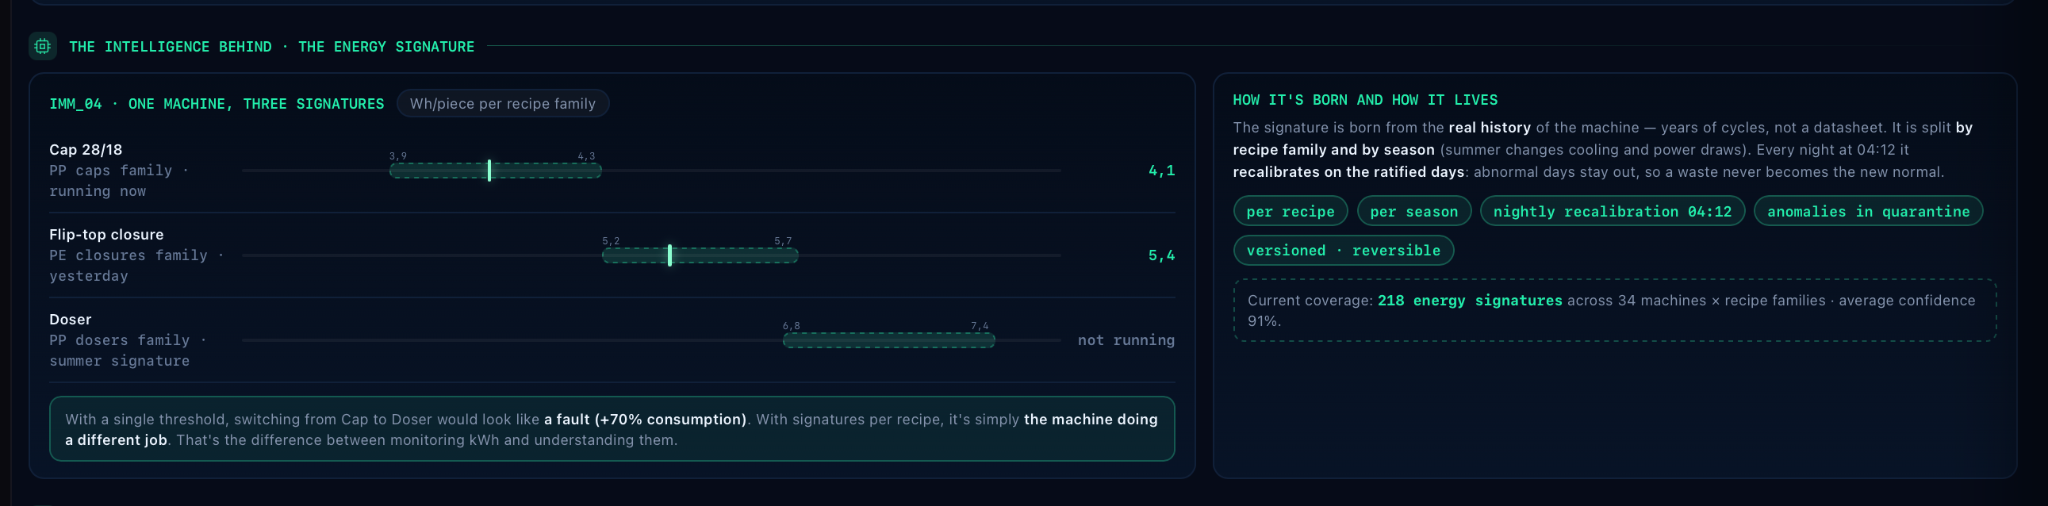The height and width of the screenshot is (506, 2048).
Task: Click the Flip-top closure signature range bar
Action: click(700, 256)
